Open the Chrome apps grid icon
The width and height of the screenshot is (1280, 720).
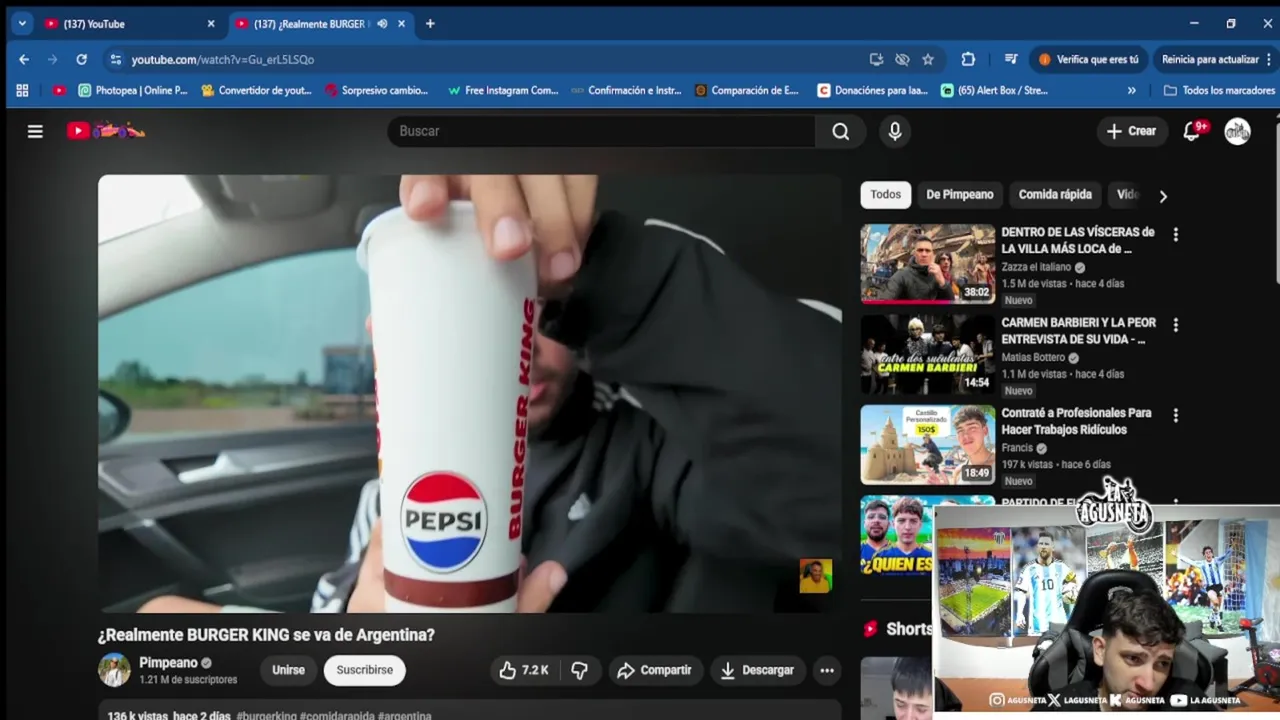pos(23,90)
